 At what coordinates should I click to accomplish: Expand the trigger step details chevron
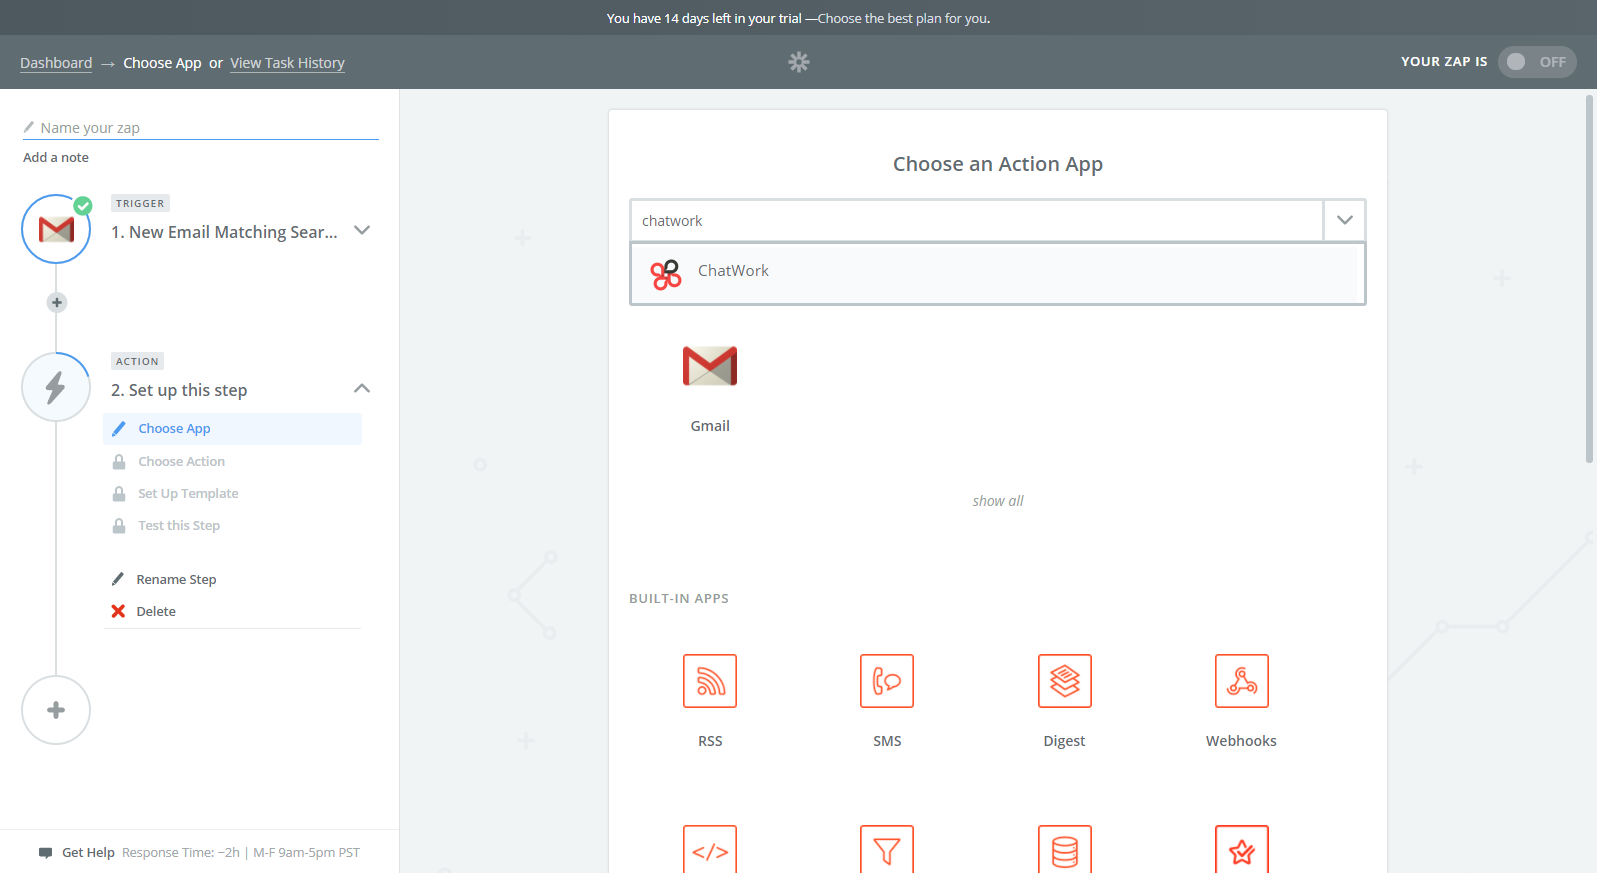pos(362,230)
